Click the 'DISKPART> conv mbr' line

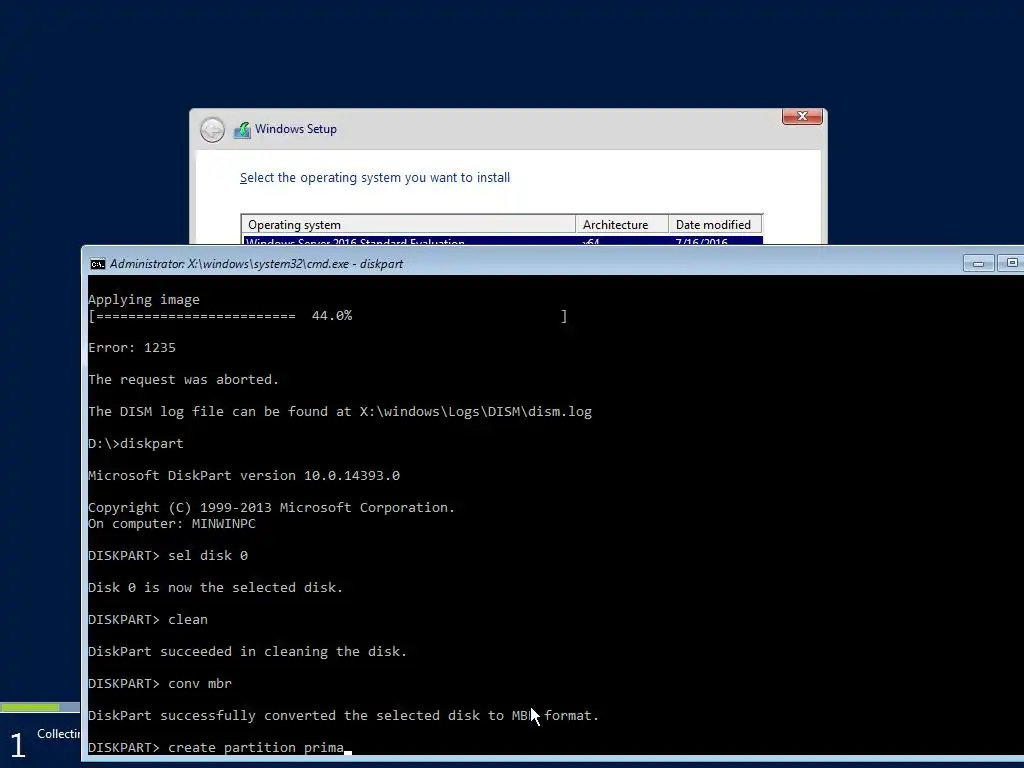pyautogui.click(x=160, y=684)
